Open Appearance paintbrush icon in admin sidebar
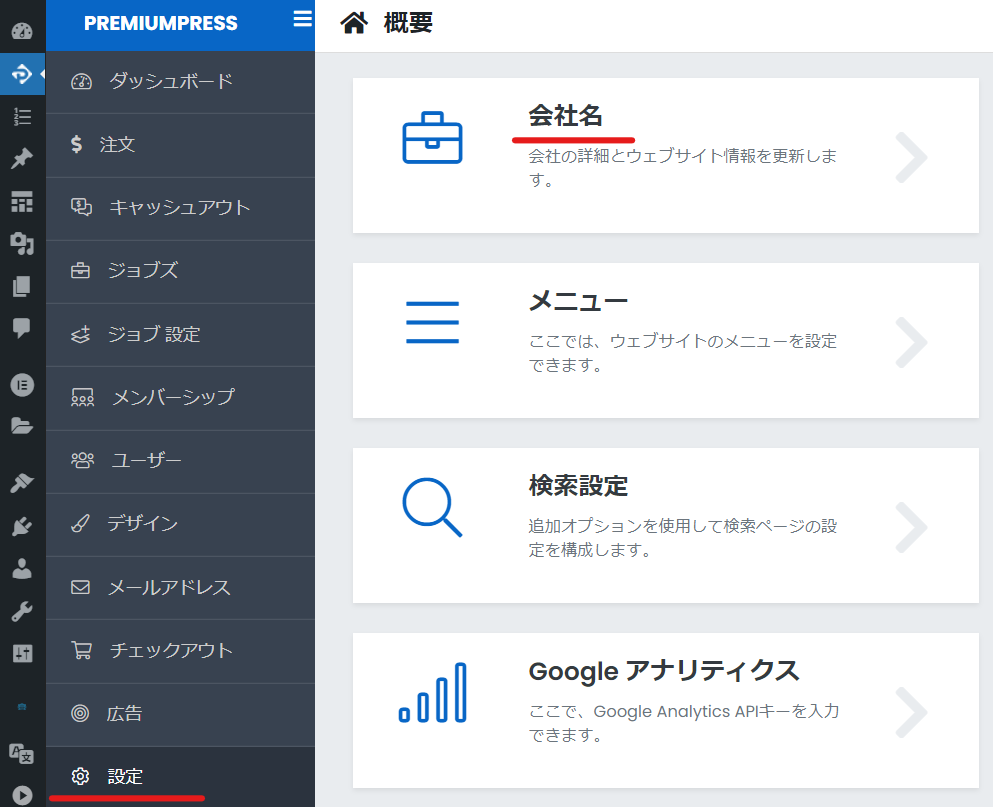Viewport: 993px width, 807px height. (22, 483)
